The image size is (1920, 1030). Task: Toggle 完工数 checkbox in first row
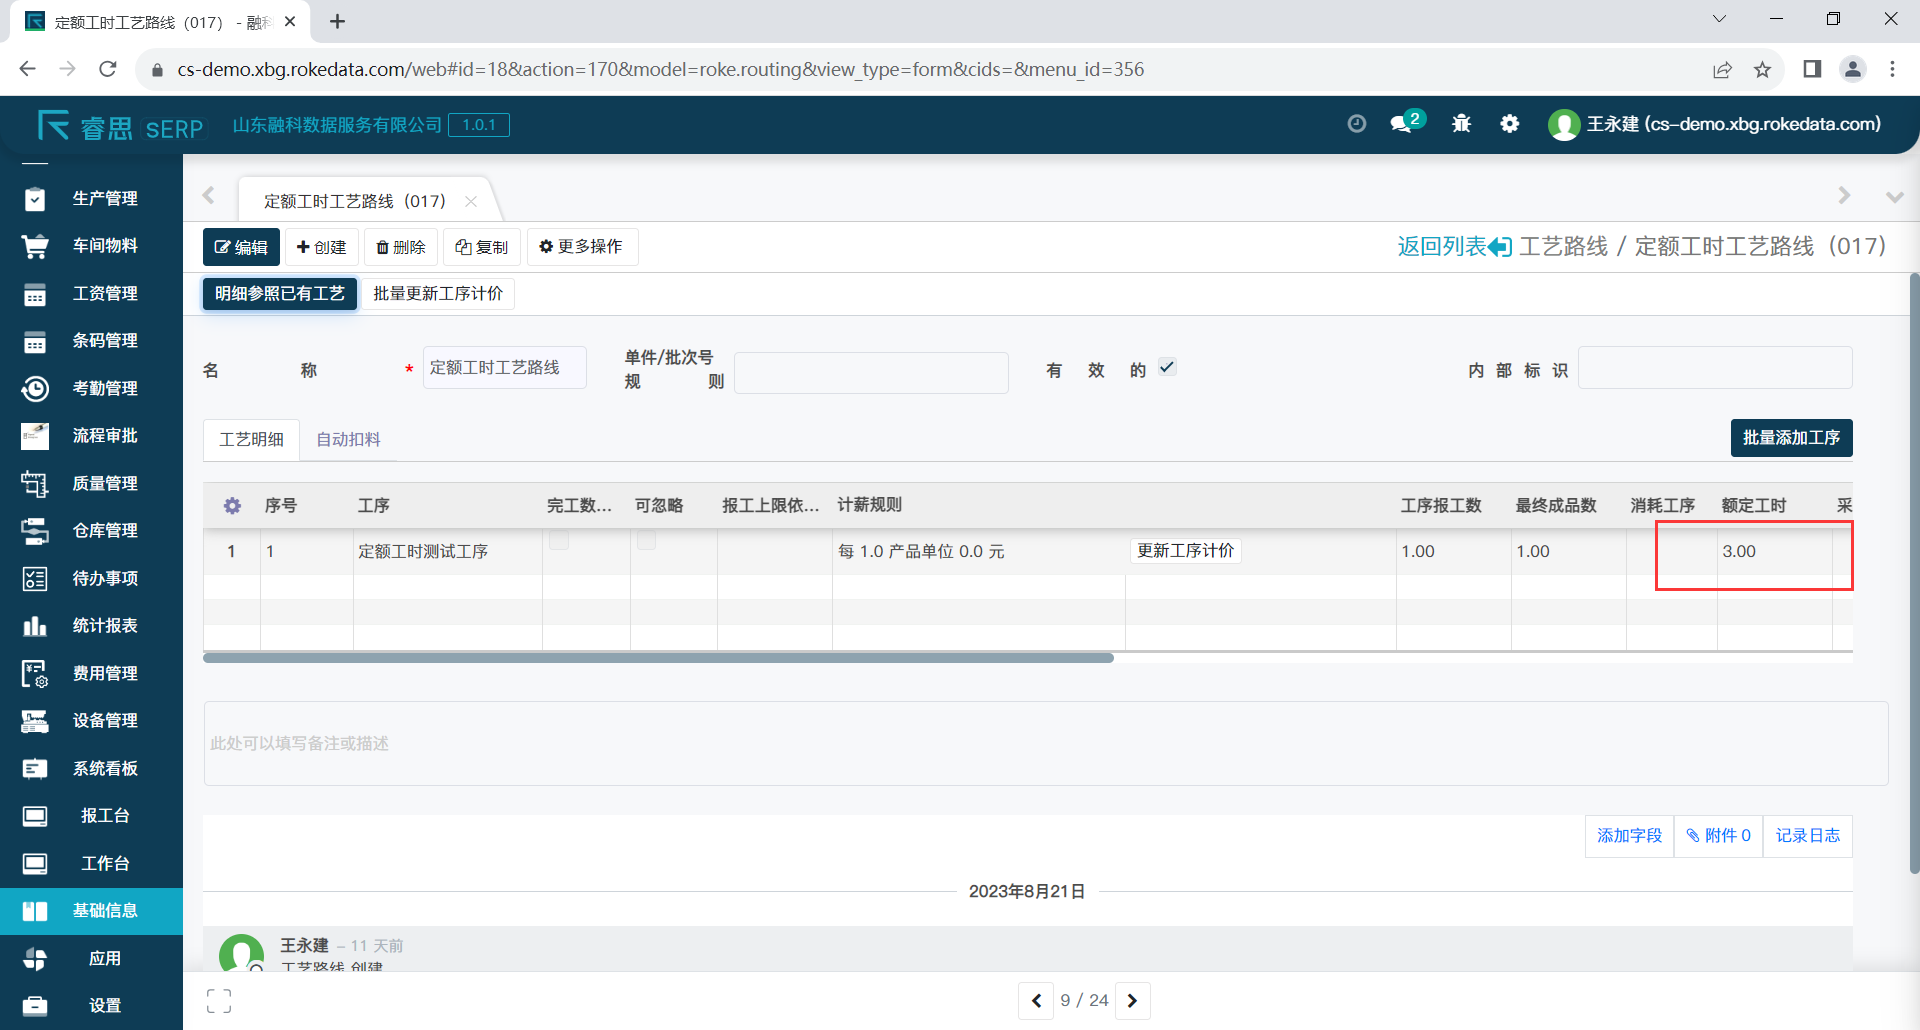pyautogui.click(x=559, y=541)
